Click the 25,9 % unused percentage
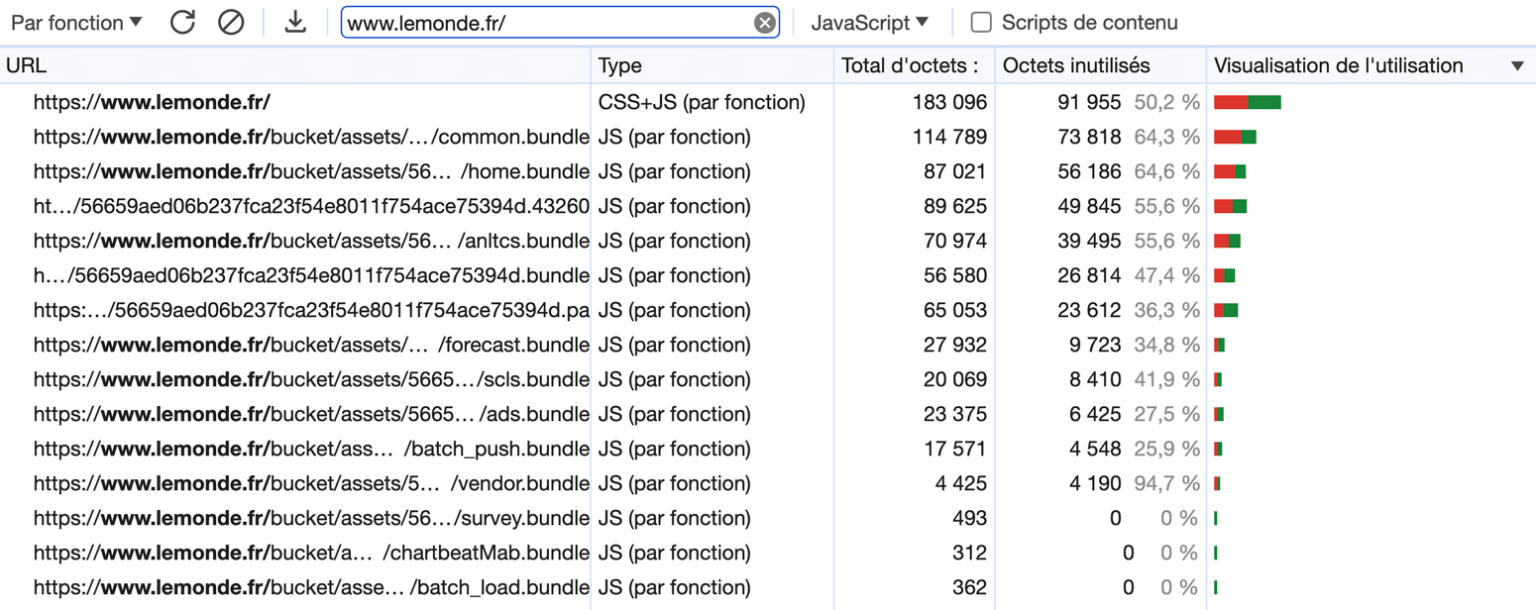Image resolution: width=1536 pixels, height=610 pixels. pos(1167,449)
